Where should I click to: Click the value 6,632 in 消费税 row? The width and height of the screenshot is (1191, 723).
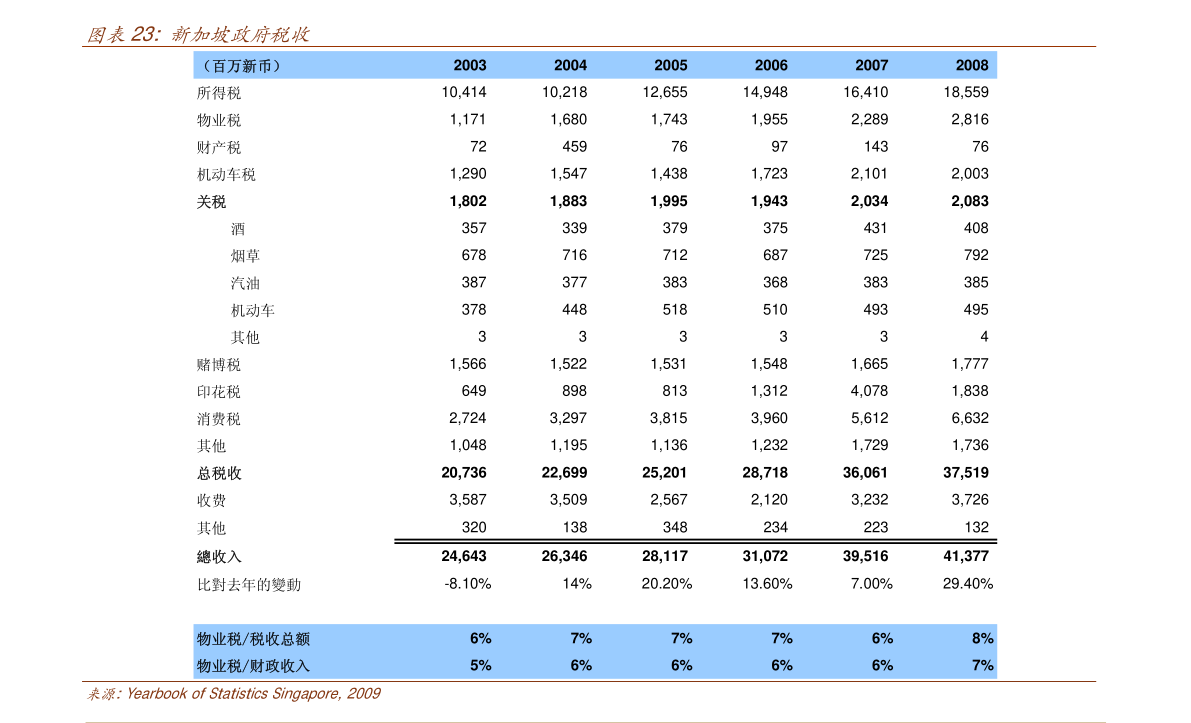pyautogui.click(x=969, y=418)
